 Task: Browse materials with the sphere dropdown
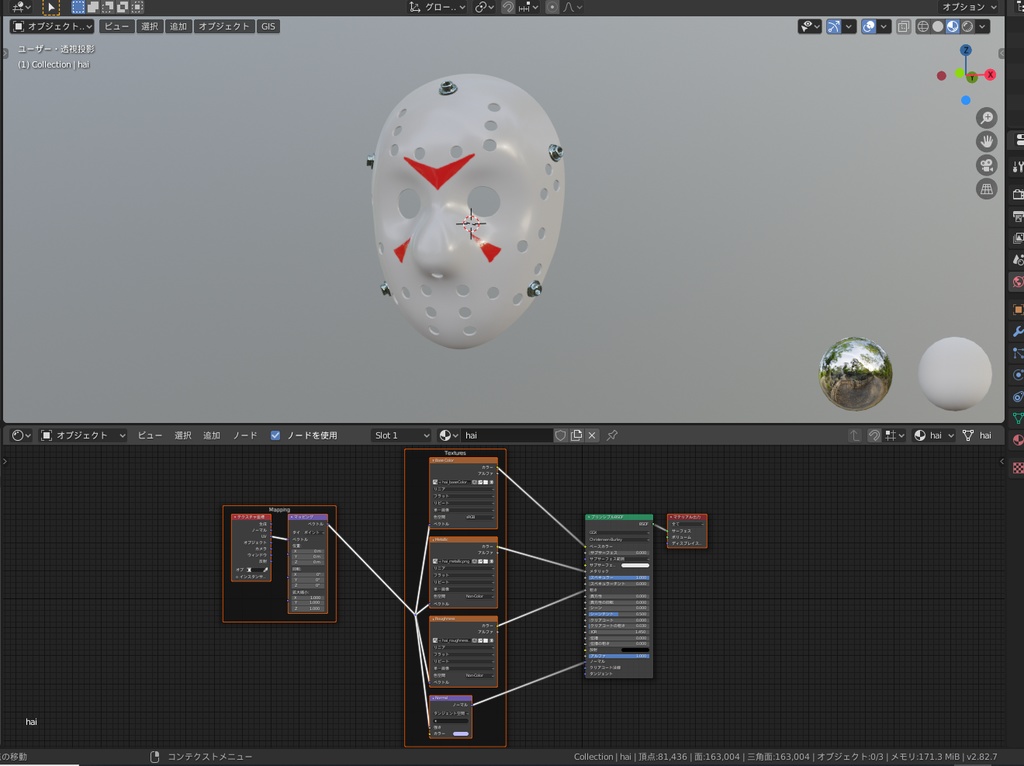[448, 435]
